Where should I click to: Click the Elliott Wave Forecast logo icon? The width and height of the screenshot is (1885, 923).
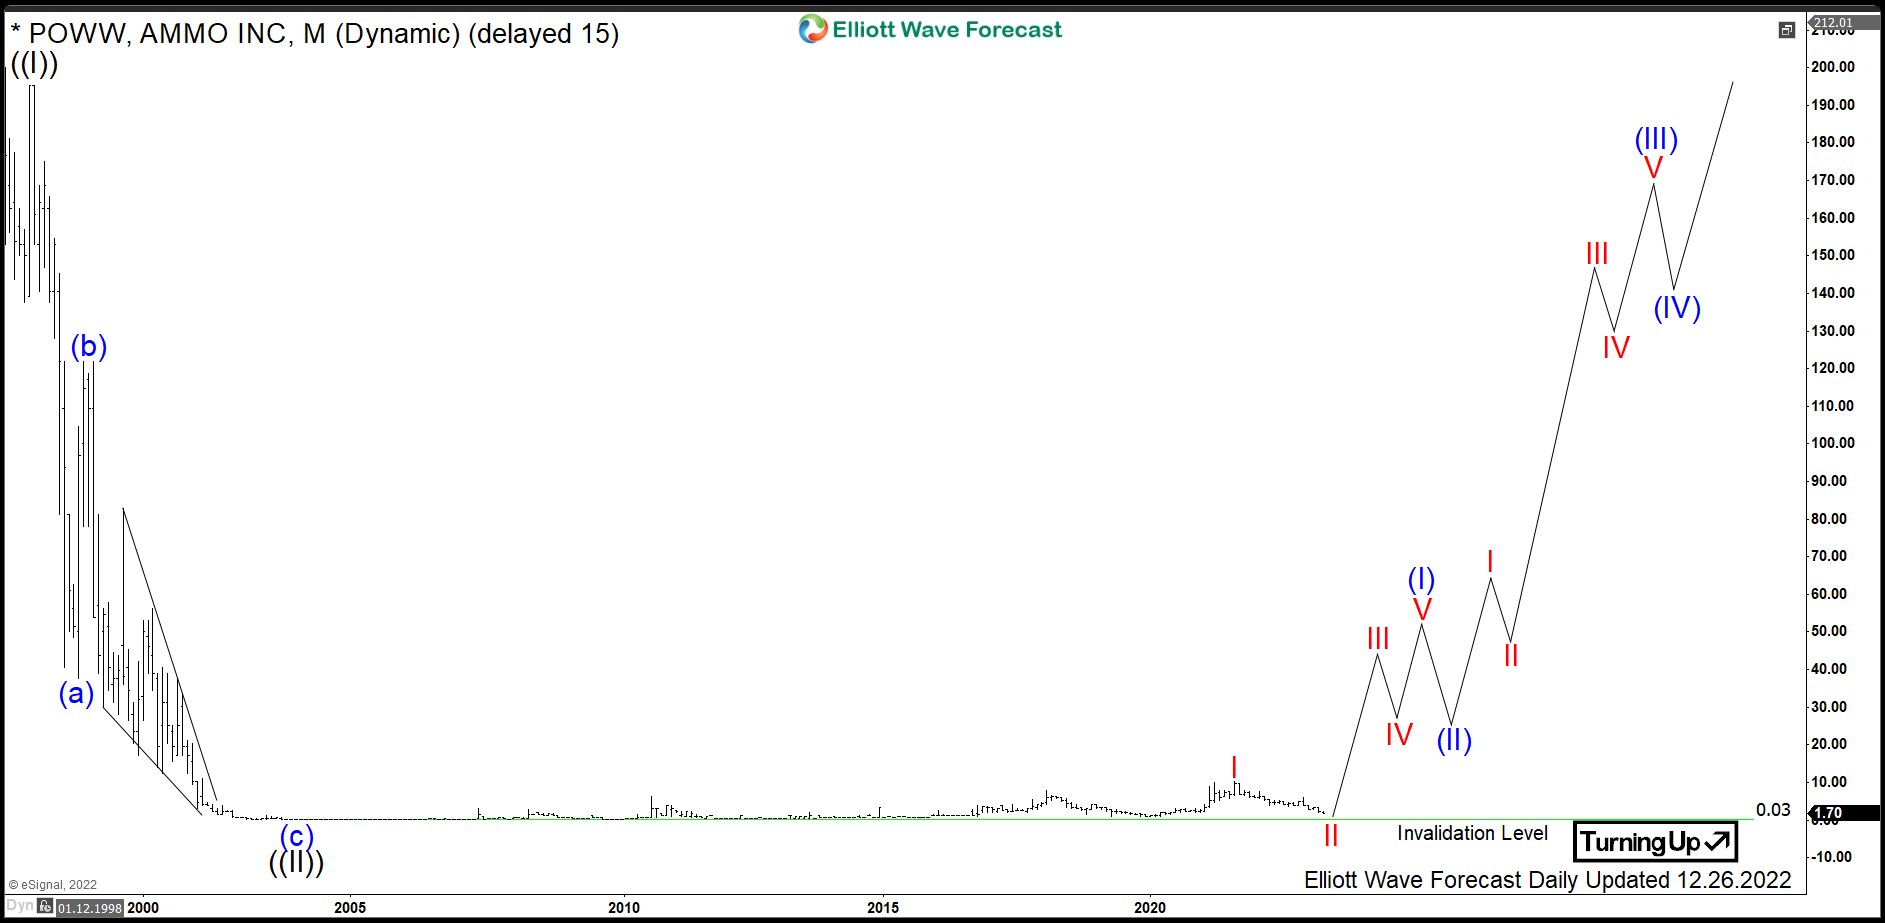click(x=813, y=29)
